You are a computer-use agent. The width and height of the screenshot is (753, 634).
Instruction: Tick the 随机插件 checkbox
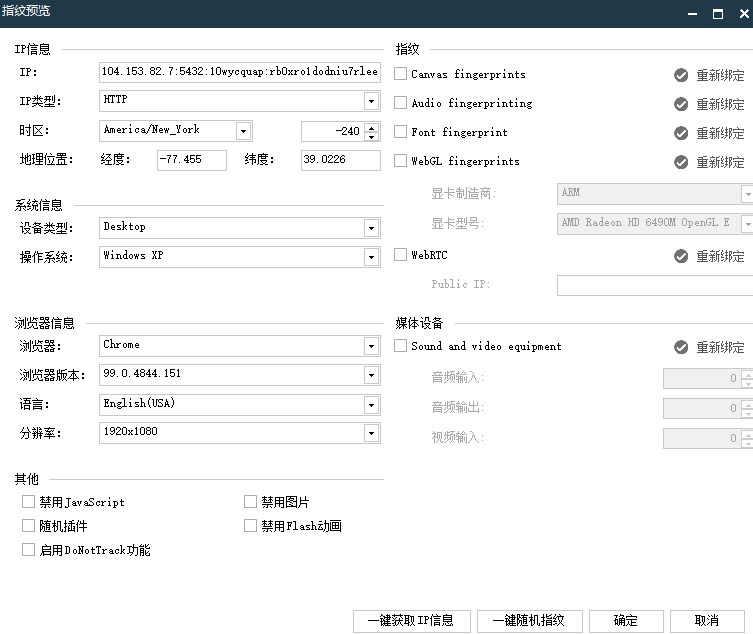28,525
